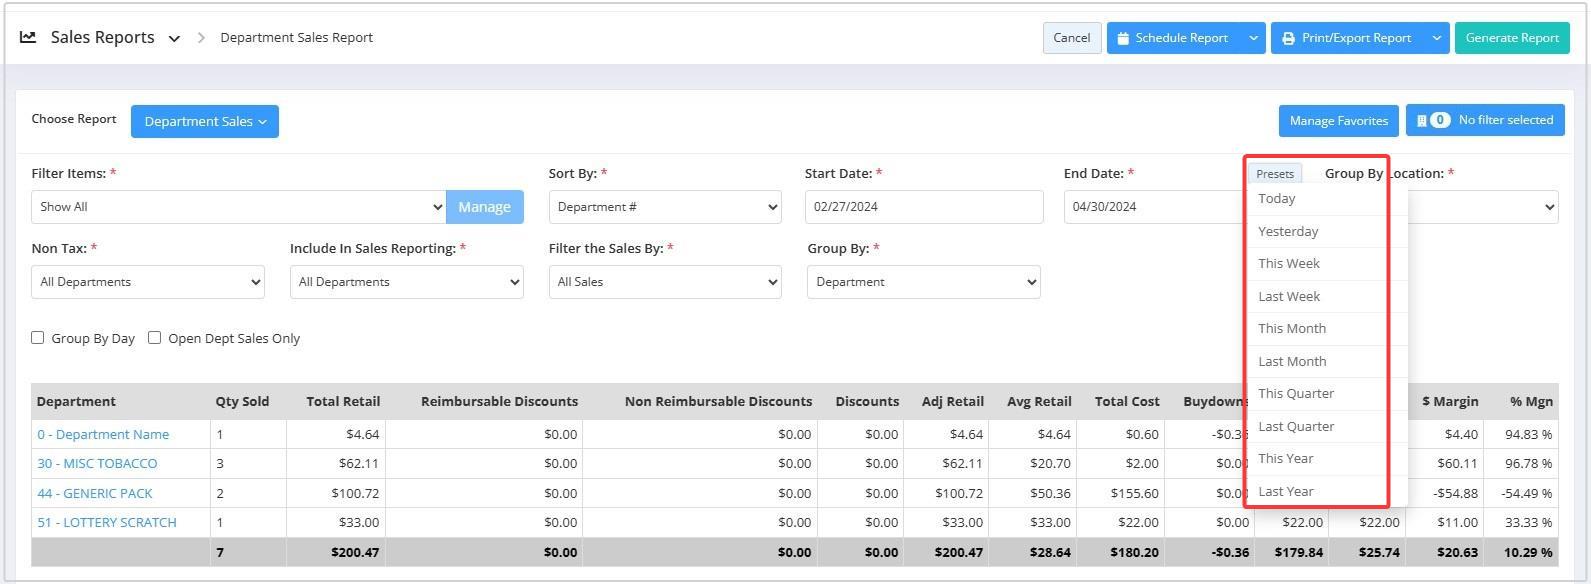This screenshot has width=1591, height=584.
Task: Click the Cancel button
Action: coord(1071,38)
